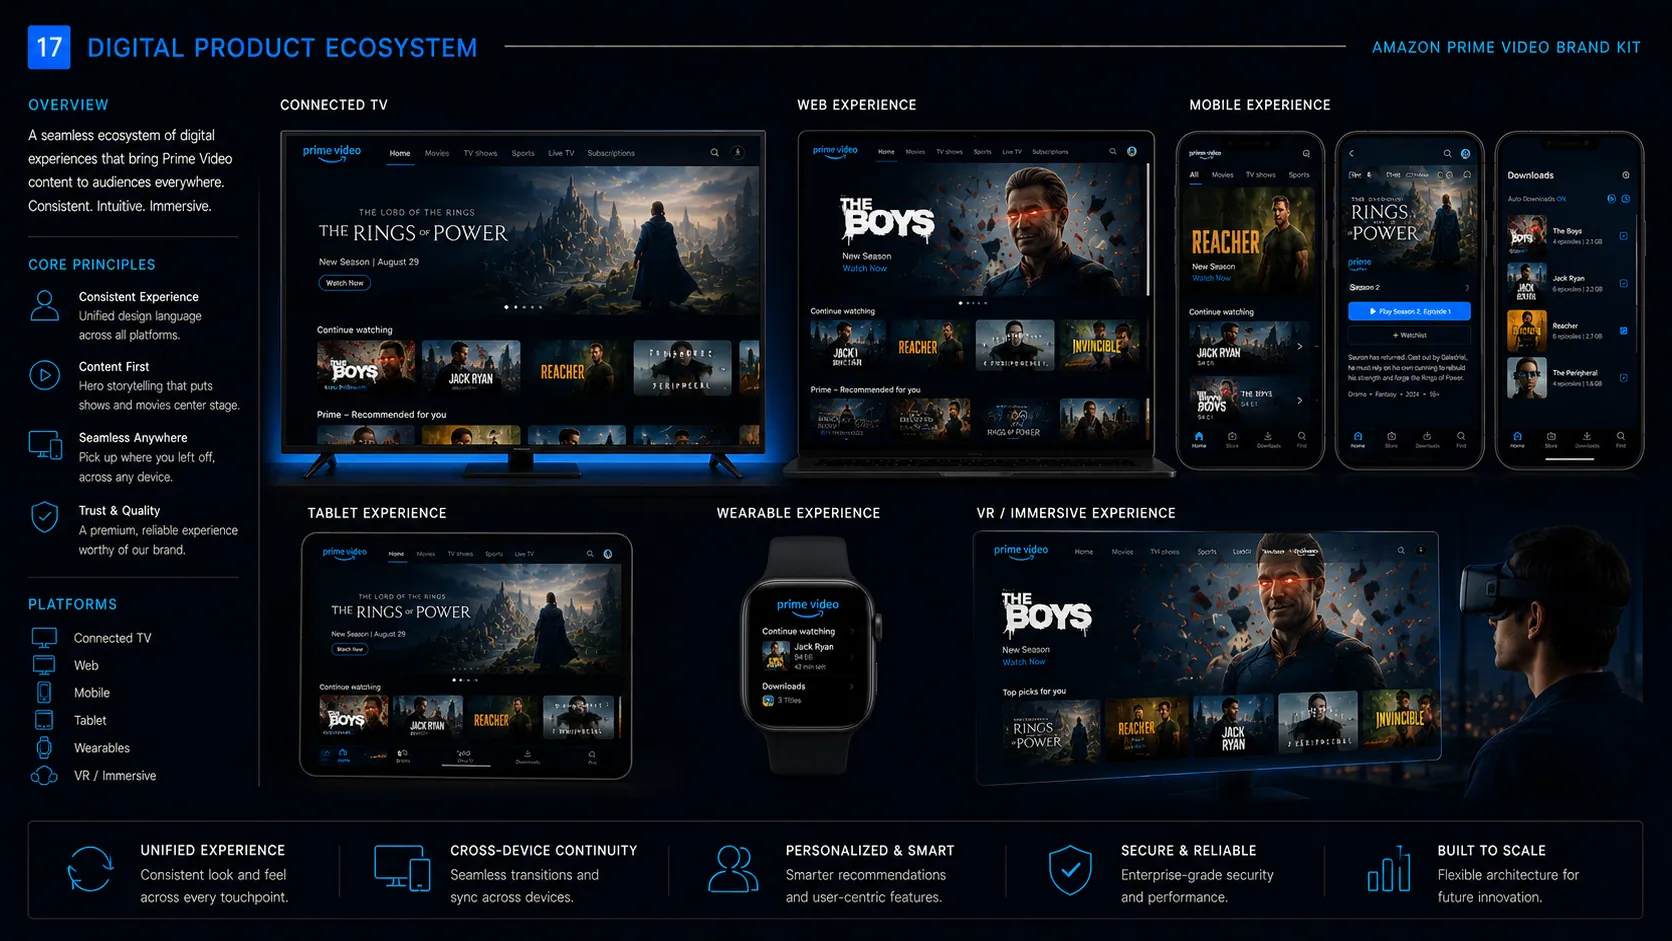Click the search icon on the web laptop screen

pyautogui.click(x=1112, y=152)
